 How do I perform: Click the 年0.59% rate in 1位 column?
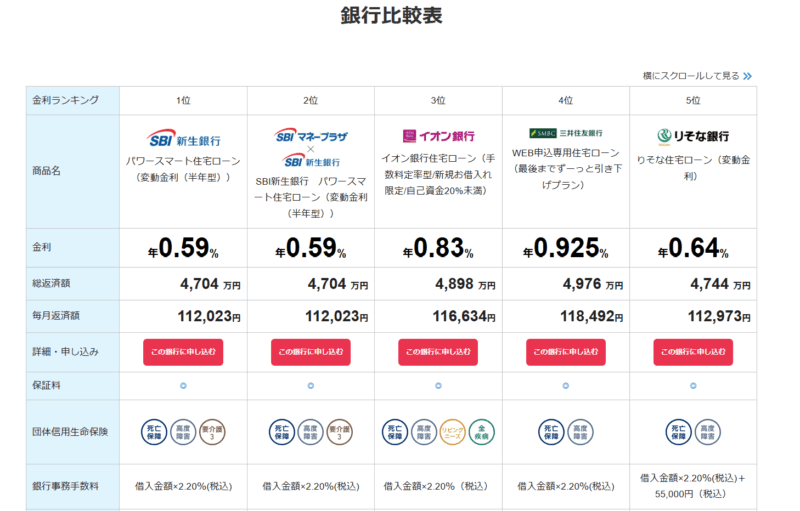coord(183,248)
